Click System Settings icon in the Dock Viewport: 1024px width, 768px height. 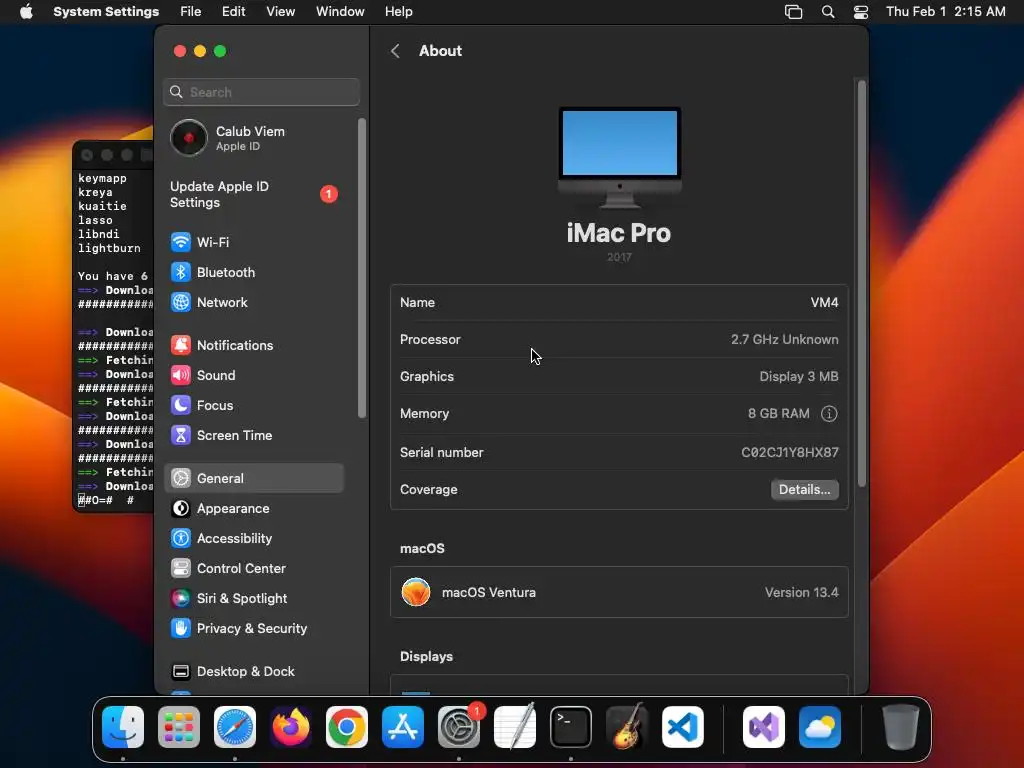coord(458,727)
